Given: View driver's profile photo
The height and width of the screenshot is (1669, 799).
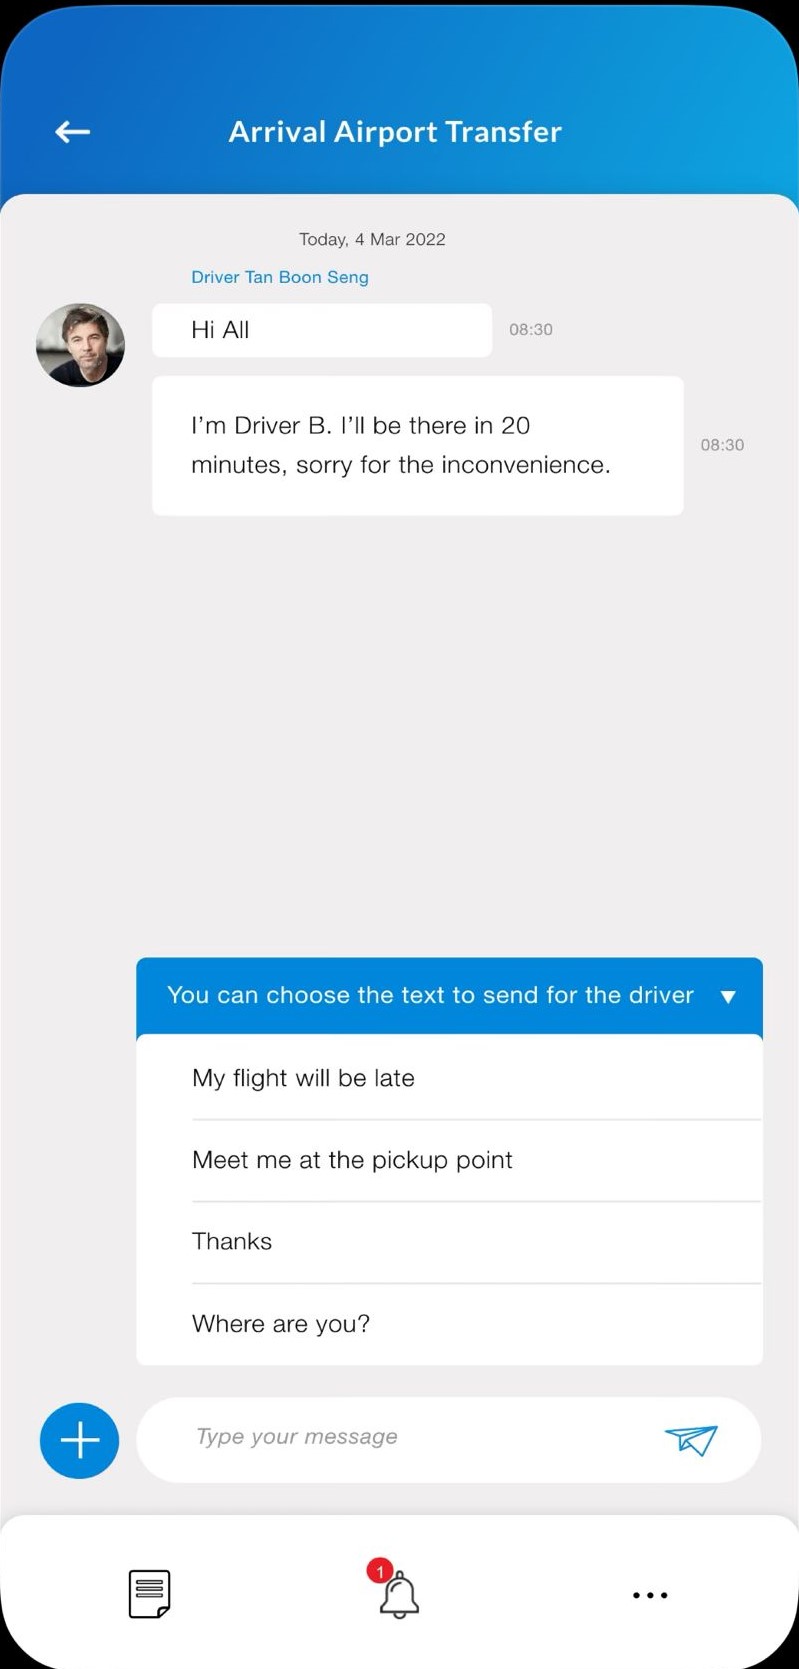Looking at the screenshot, I should coord(80,345).
